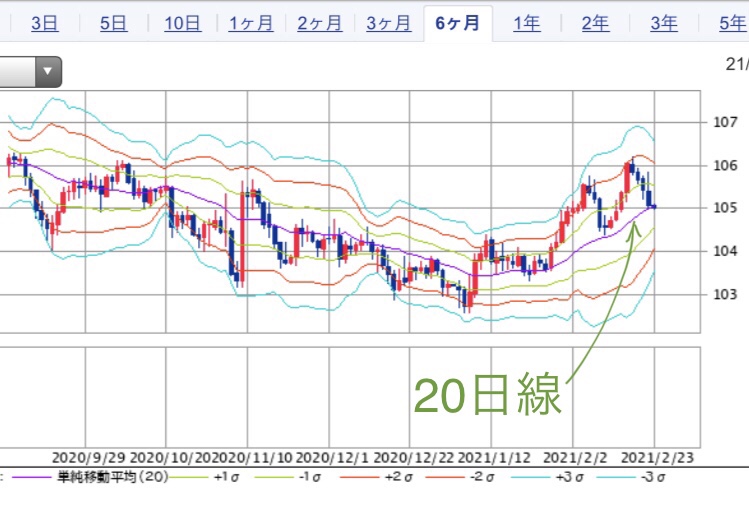Image resolution: width=749 pixels, height=508 pixels.
Task: Select the 2年 time period
Action: [x=596, y=24]
